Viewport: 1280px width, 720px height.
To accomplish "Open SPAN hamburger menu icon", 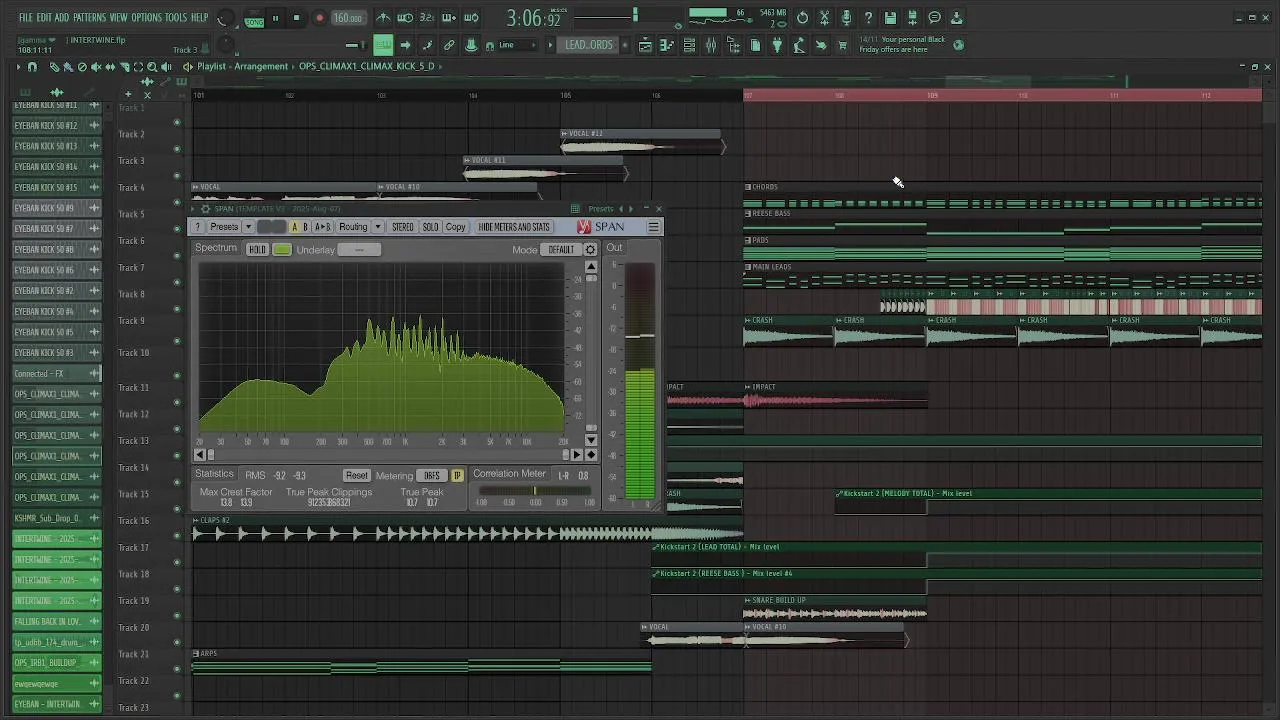I will [653, 227].
